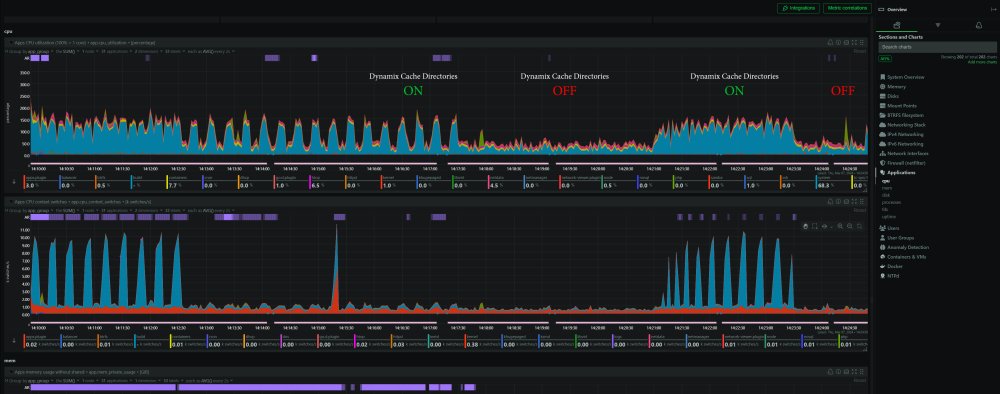
Task: Go to System Overview section
Action: [x=906, y=77]
